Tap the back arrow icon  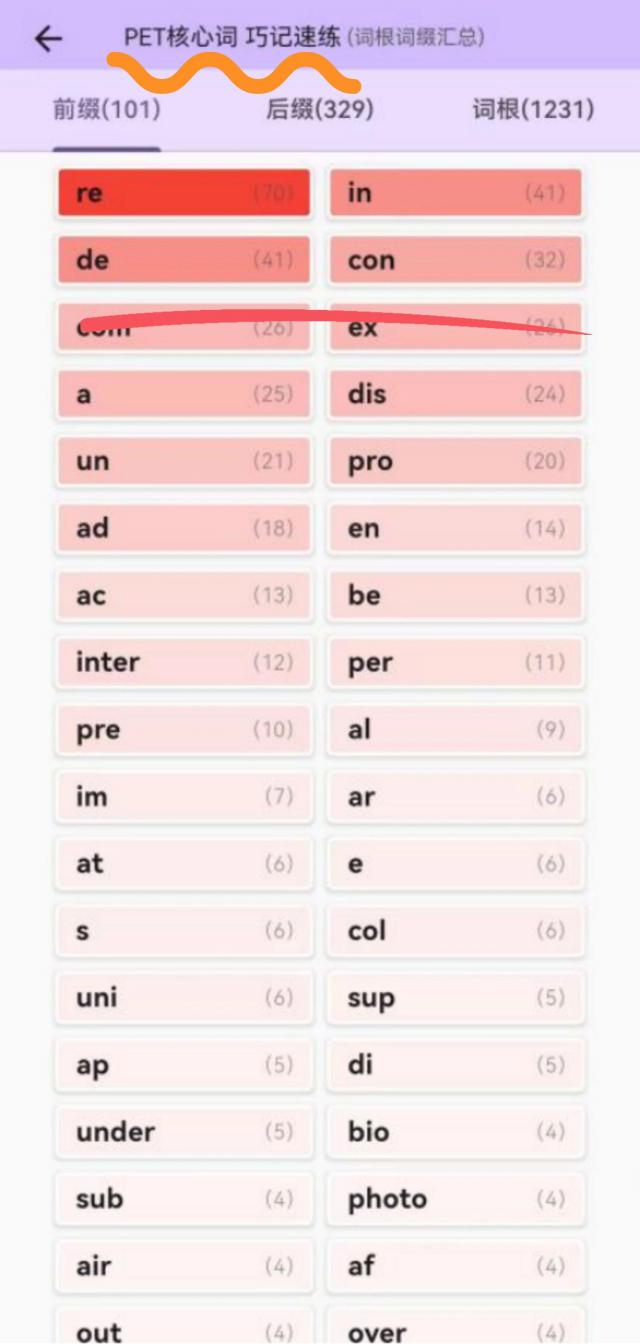click(48, 39)
